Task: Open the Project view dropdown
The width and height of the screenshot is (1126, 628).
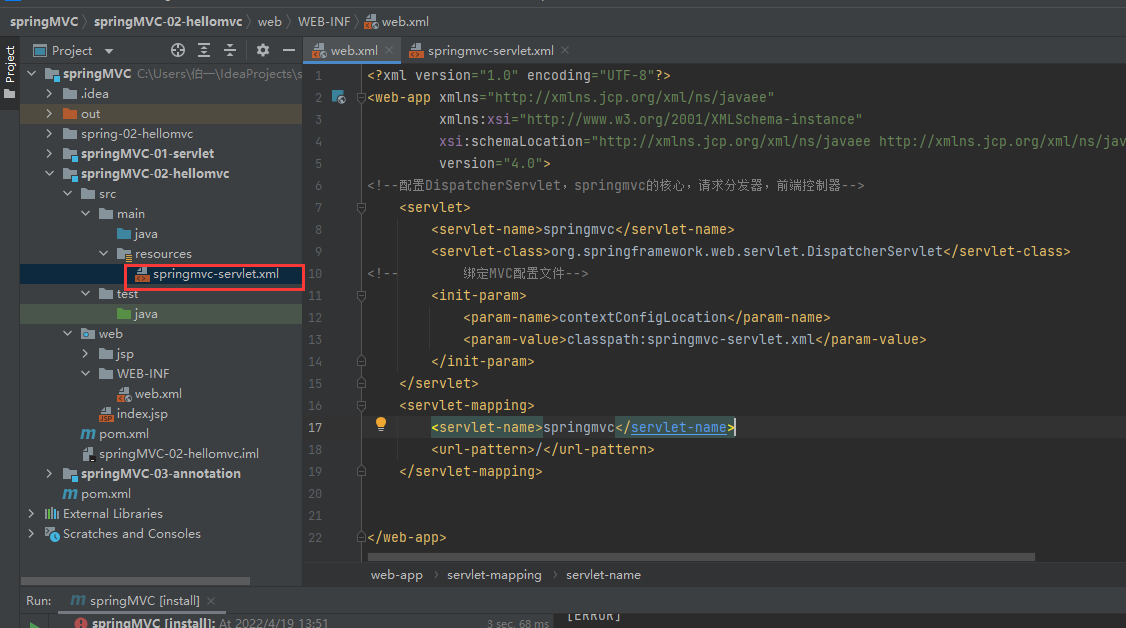Action: click(109, 51)
